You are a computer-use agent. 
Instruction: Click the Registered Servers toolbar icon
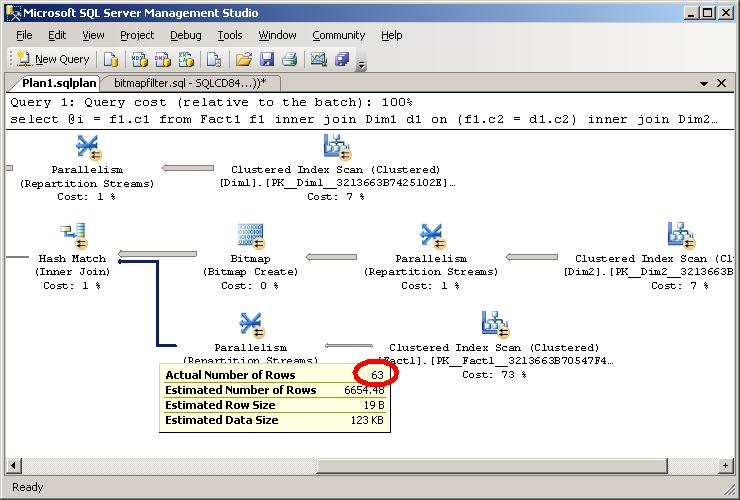pos(342,59)
